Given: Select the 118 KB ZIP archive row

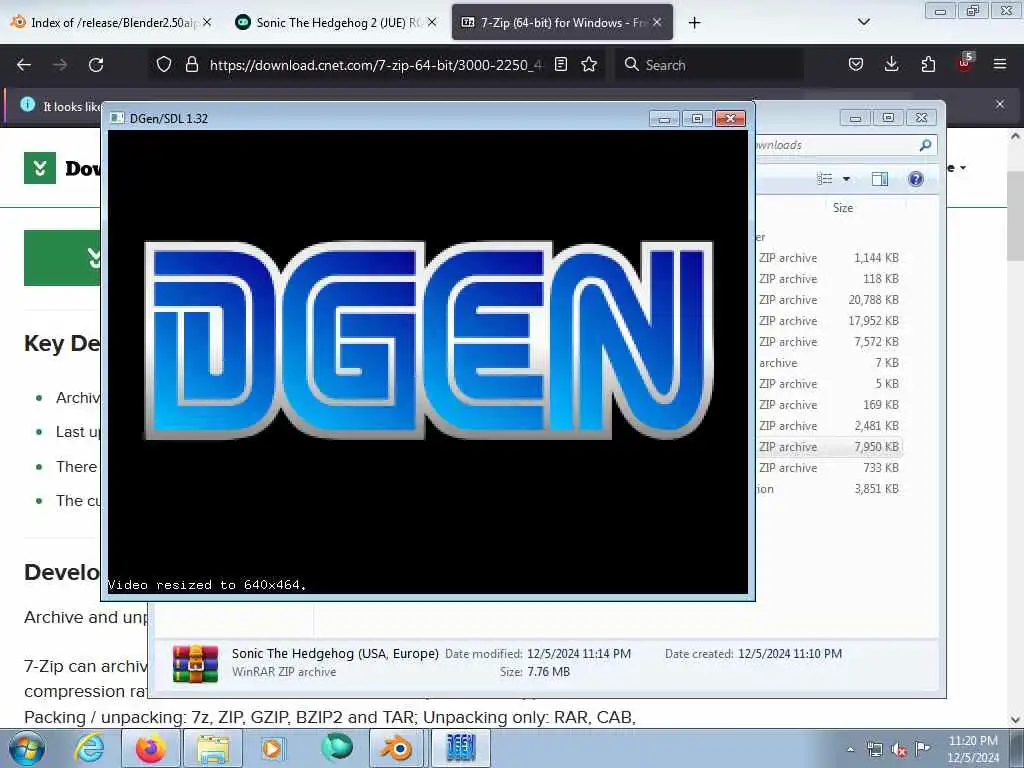Looking at the screenshot, I should pyautogui.click(x=828, y=279).
